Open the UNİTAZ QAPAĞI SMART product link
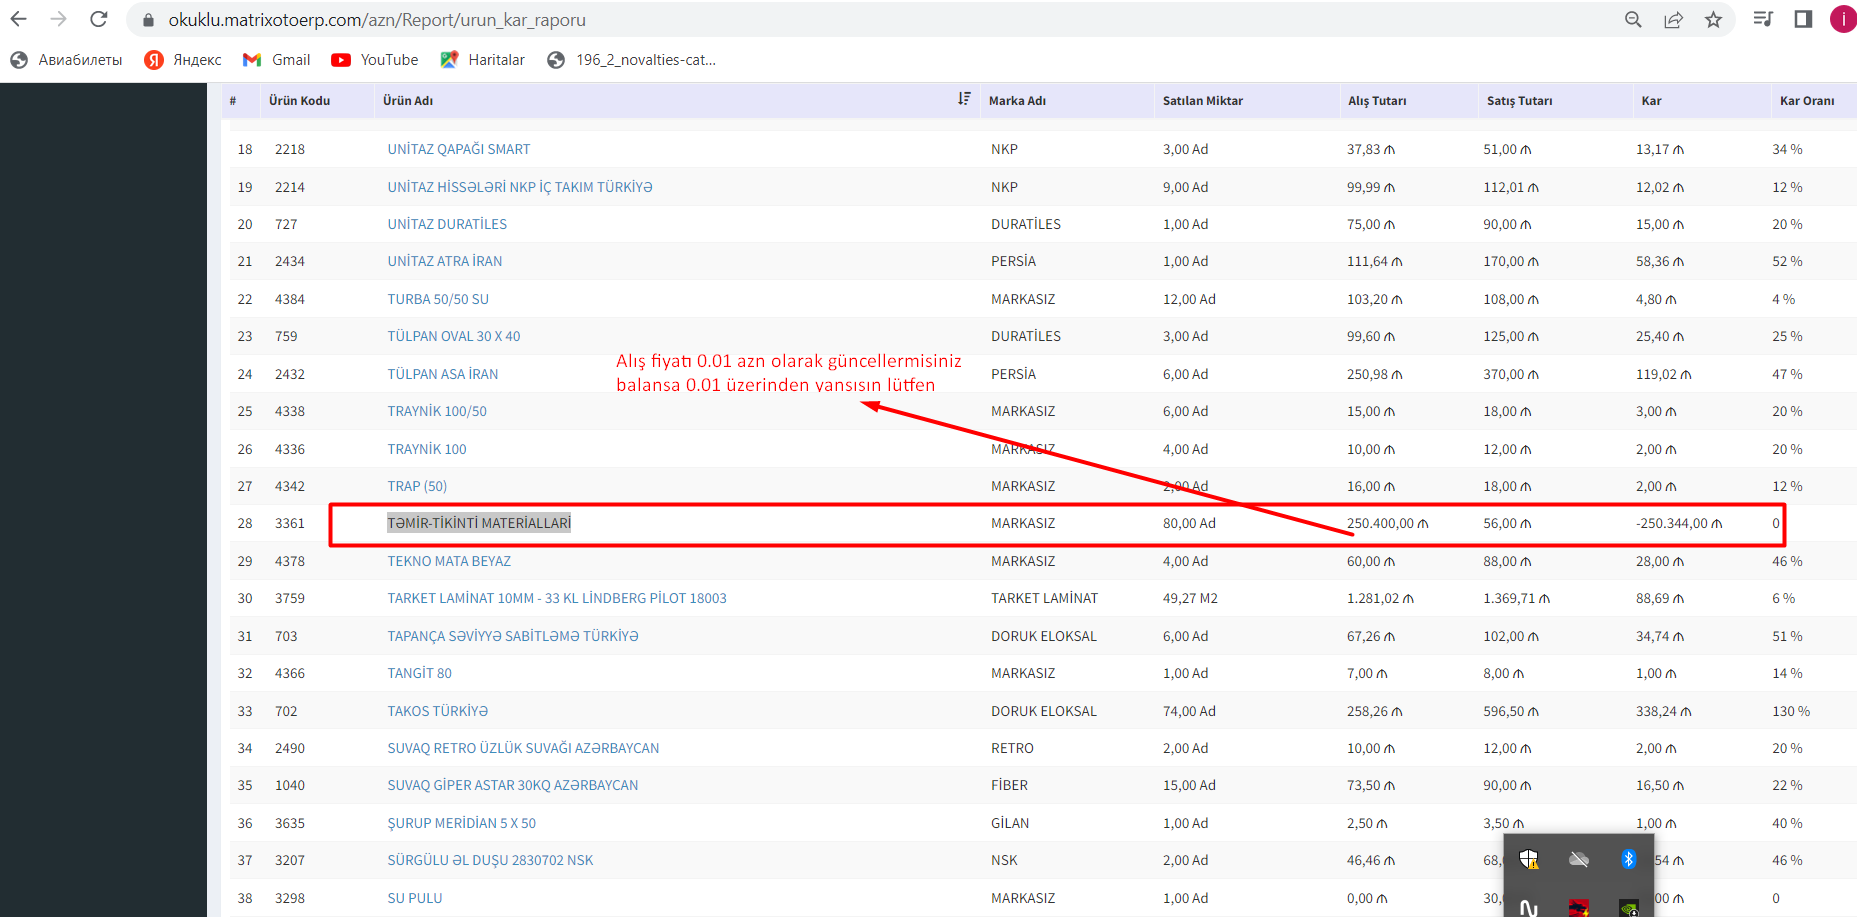Screen dimensions: 1857x917 tap(459, 149)
